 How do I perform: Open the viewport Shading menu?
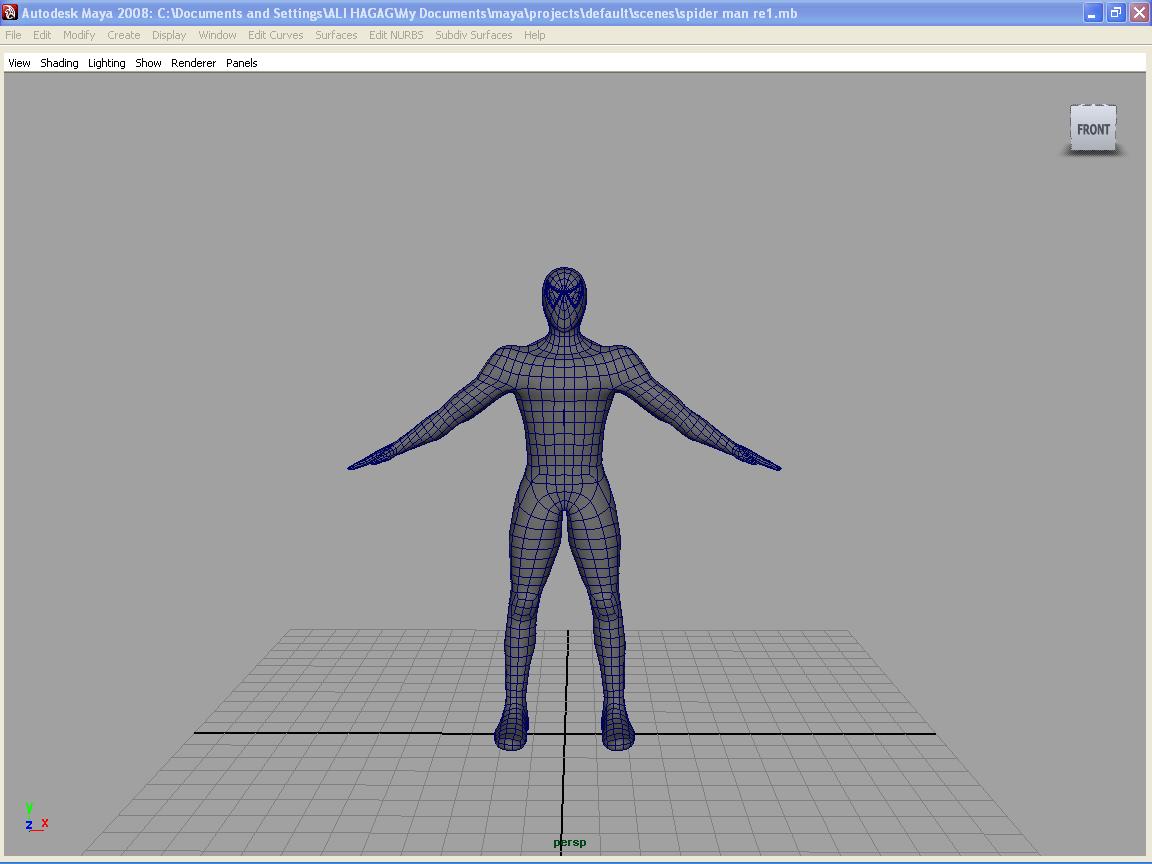click(60, 63)
